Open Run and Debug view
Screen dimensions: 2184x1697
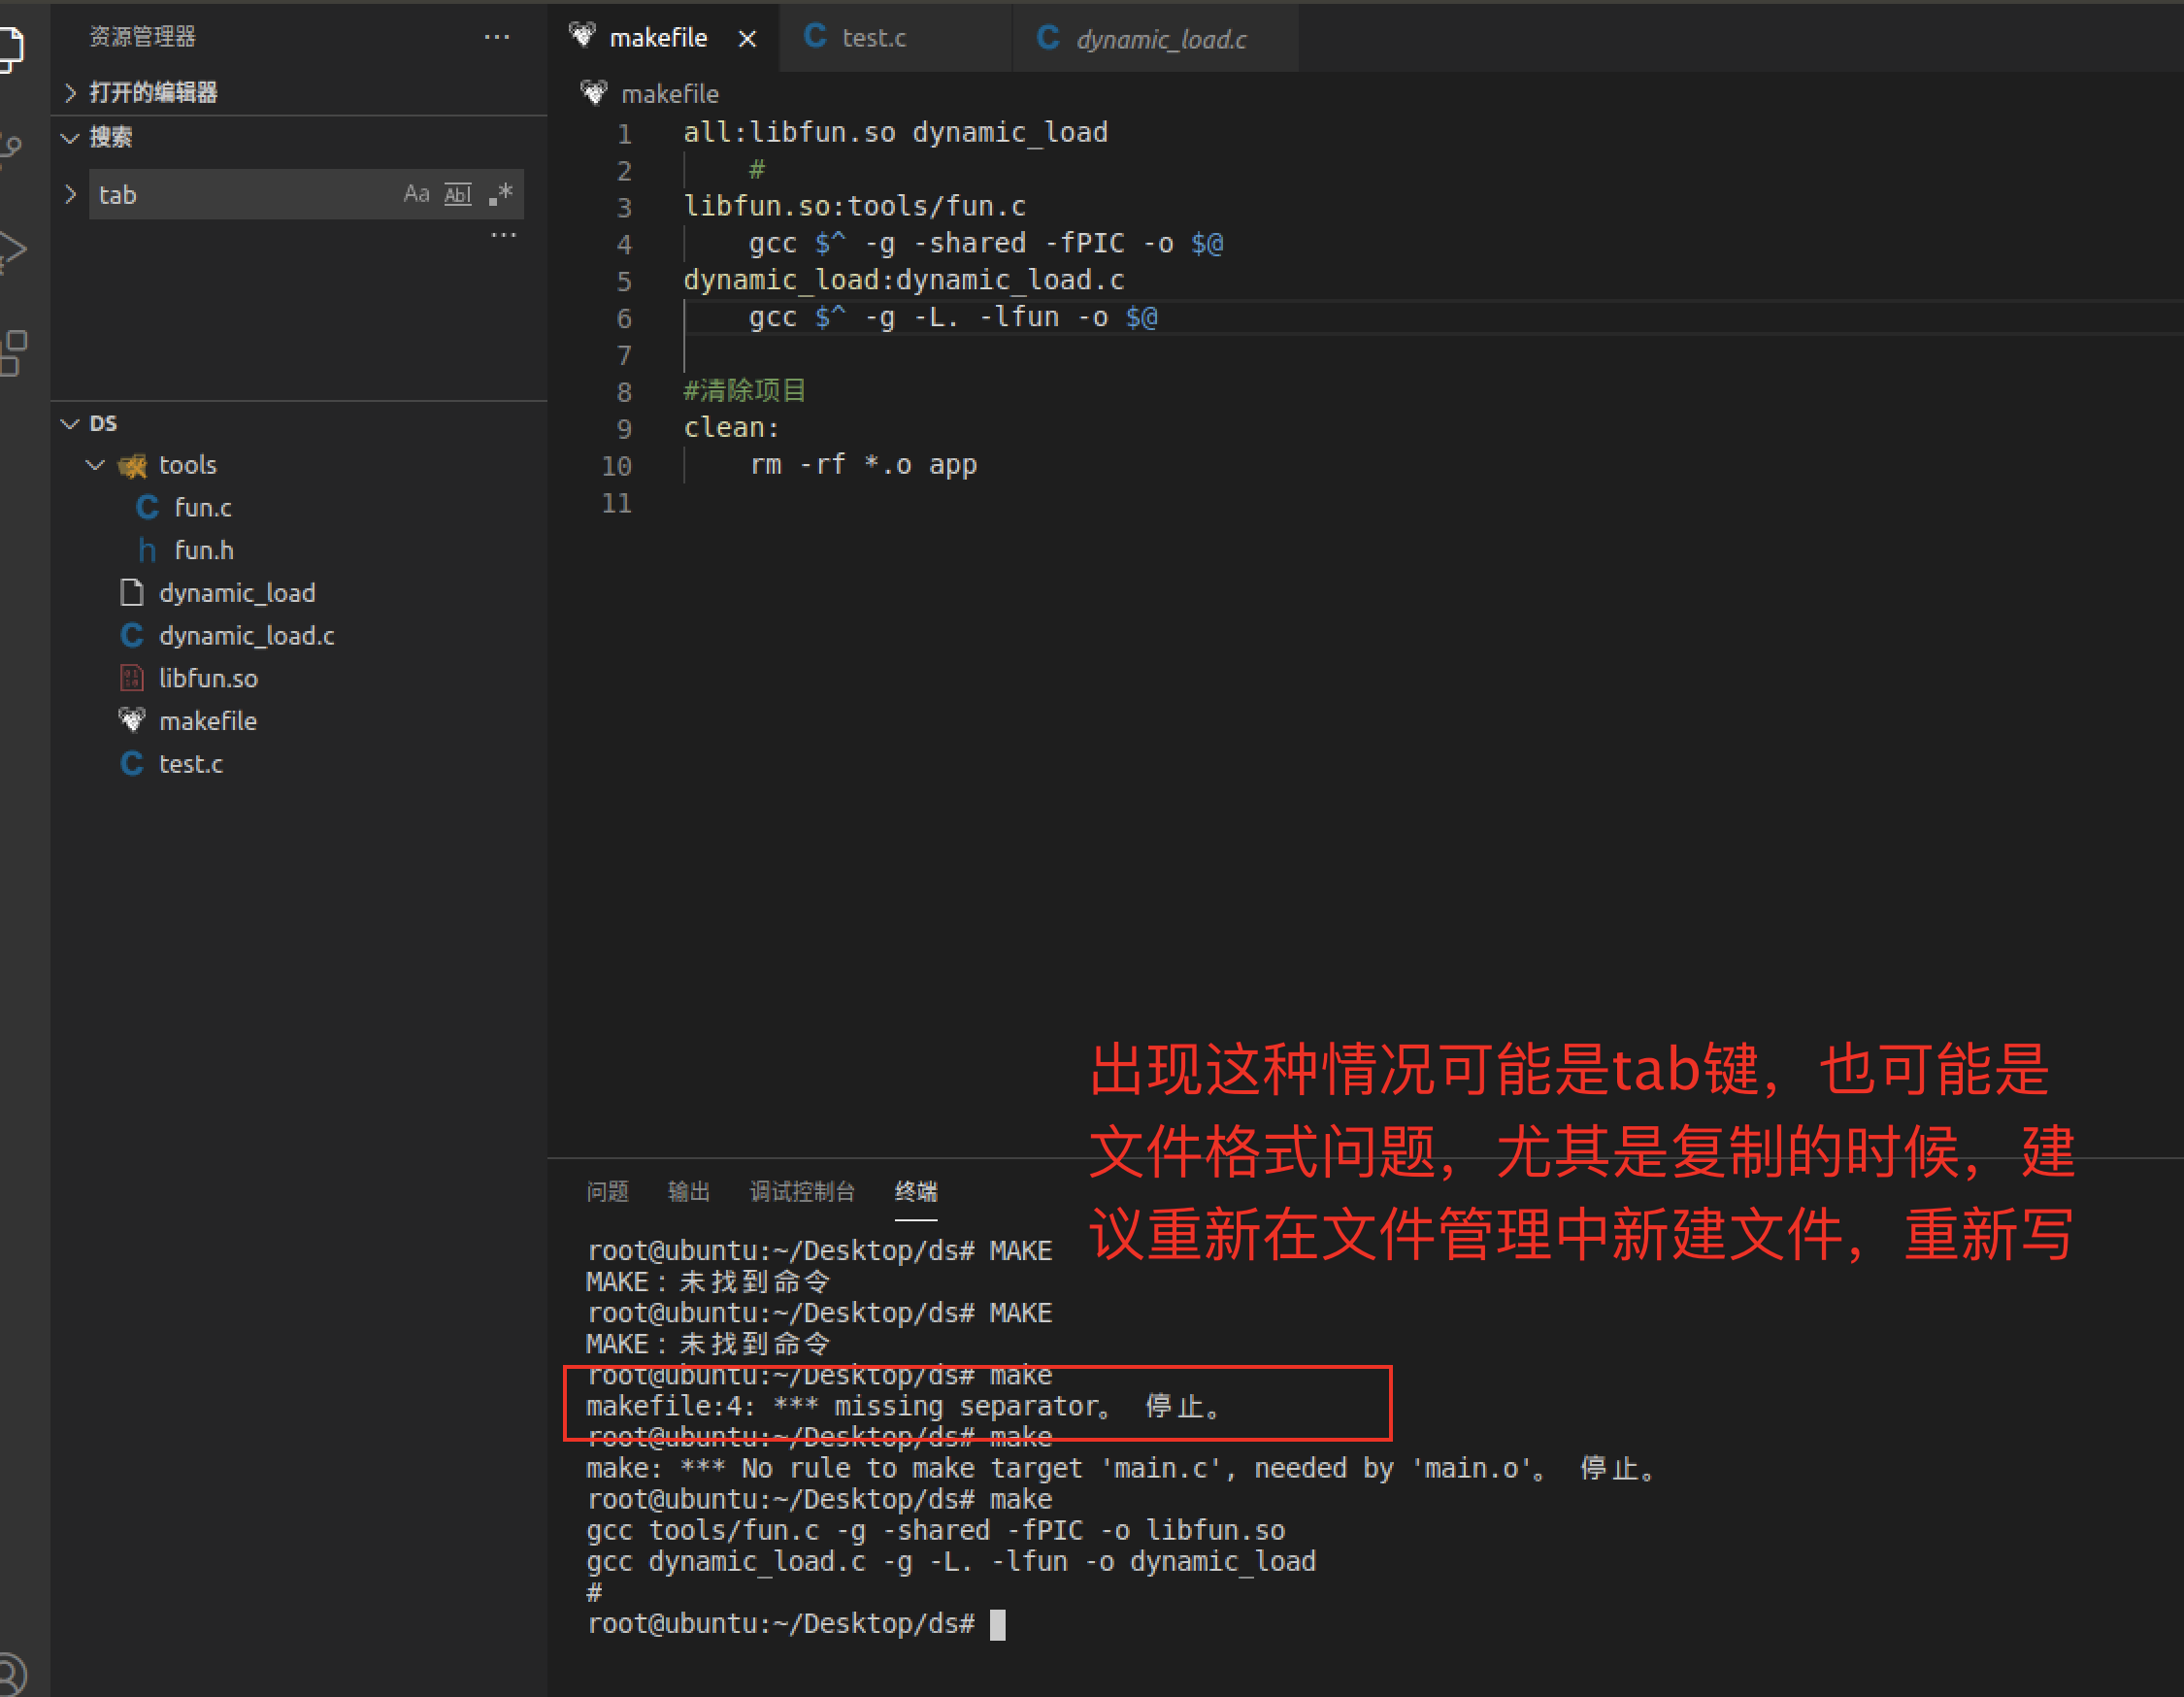coord(10,250)
